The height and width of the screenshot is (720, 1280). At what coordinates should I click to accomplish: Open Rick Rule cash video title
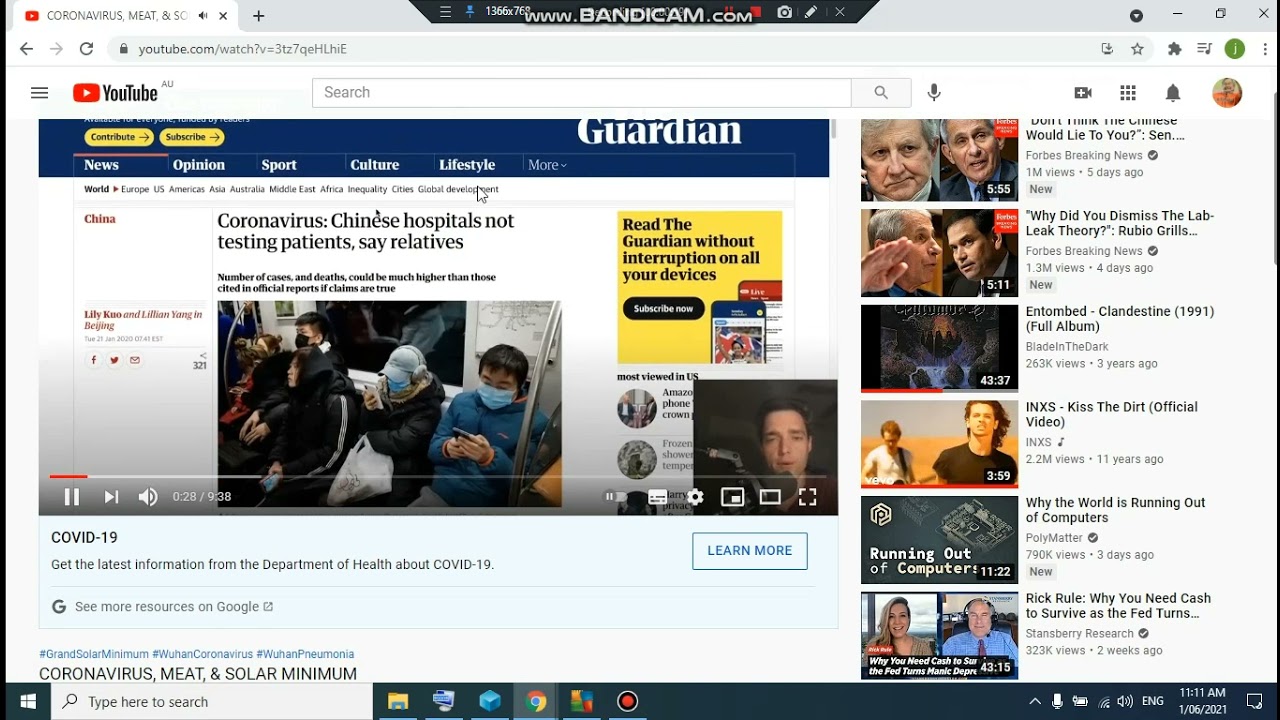[1119, 606]
